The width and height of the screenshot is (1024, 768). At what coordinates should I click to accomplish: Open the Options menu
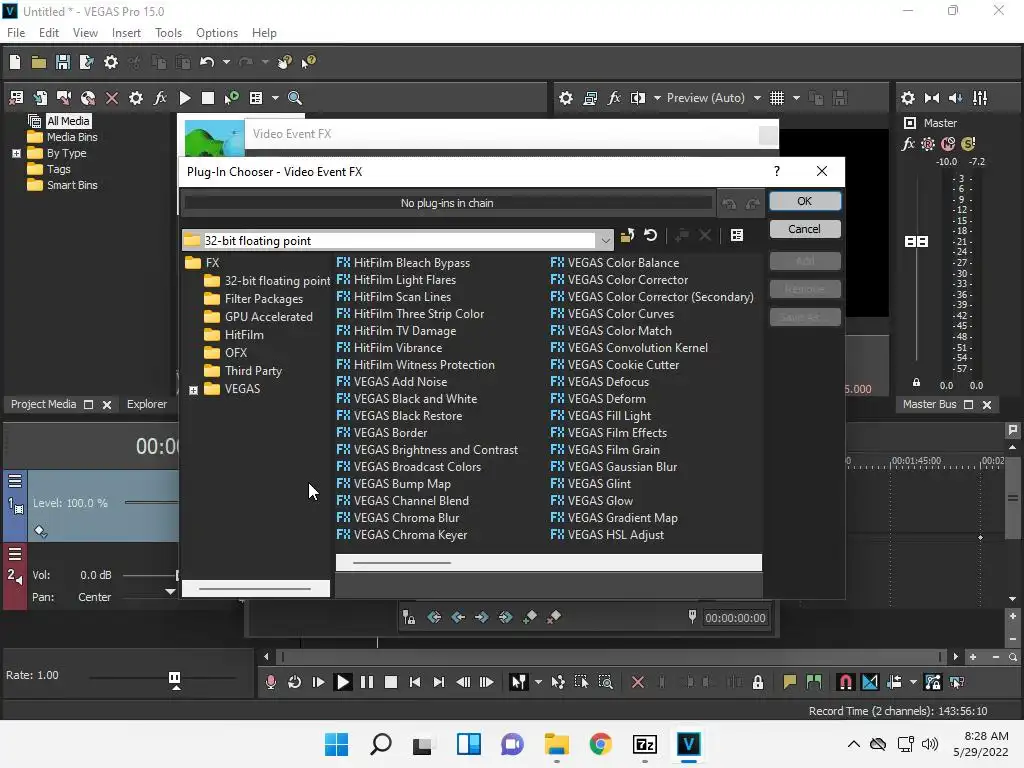[x=217, y=33]
